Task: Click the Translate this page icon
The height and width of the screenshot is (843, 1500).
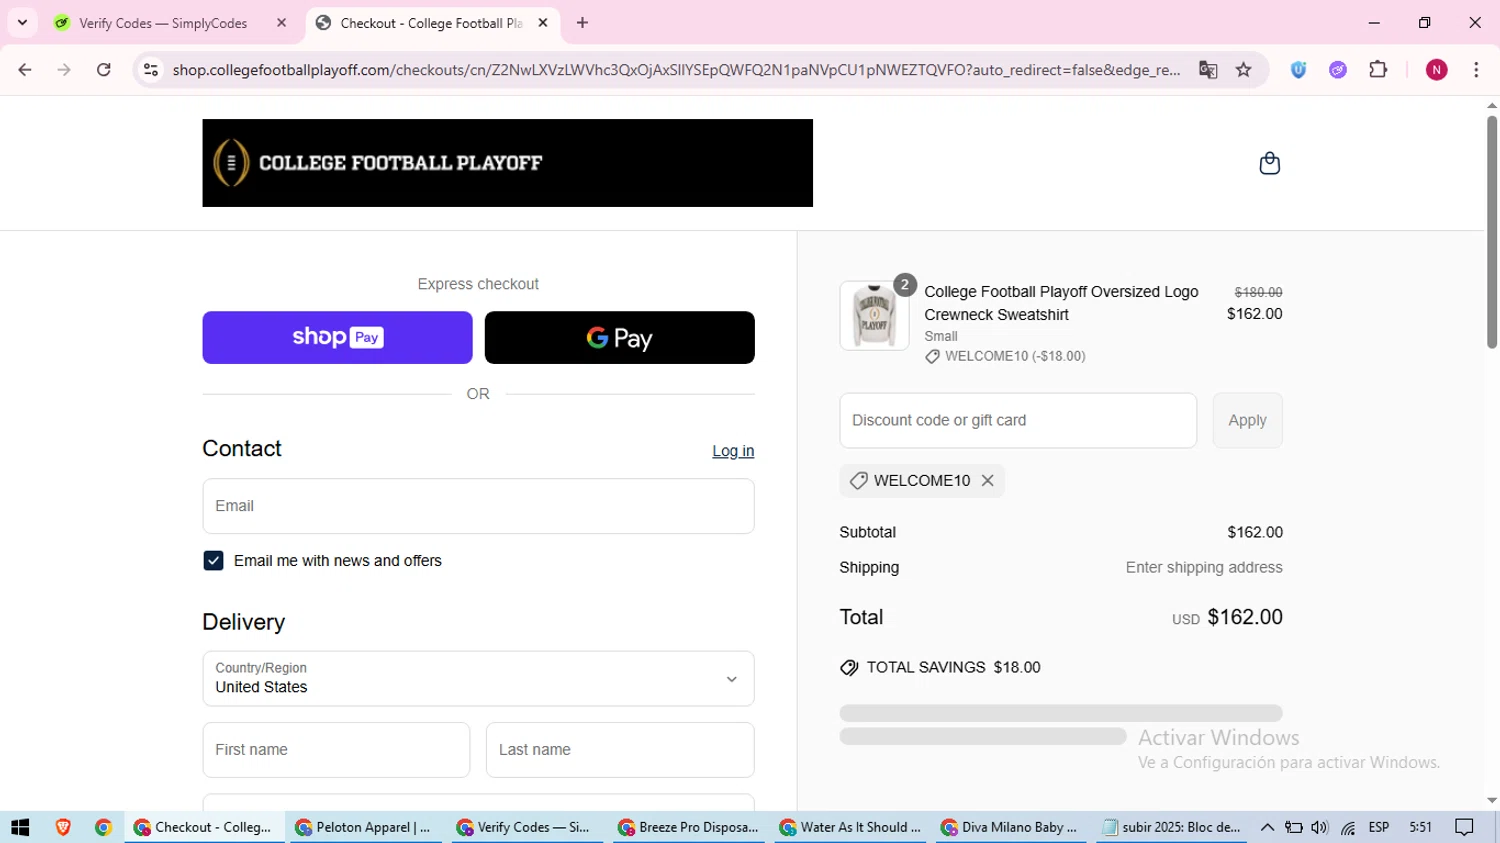Action: [1208, 70]
